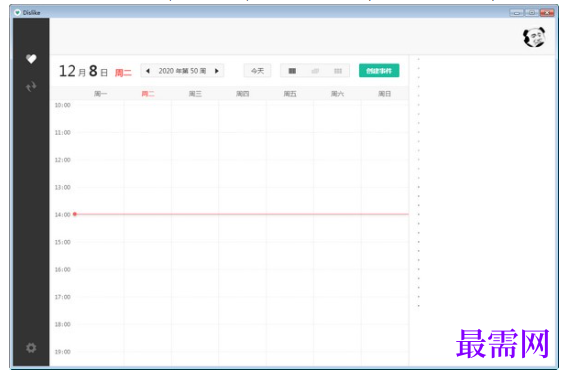This screenshot has width=568, height=375.
Task: Click the 16:00 time label
Action: tap(62, 270)
